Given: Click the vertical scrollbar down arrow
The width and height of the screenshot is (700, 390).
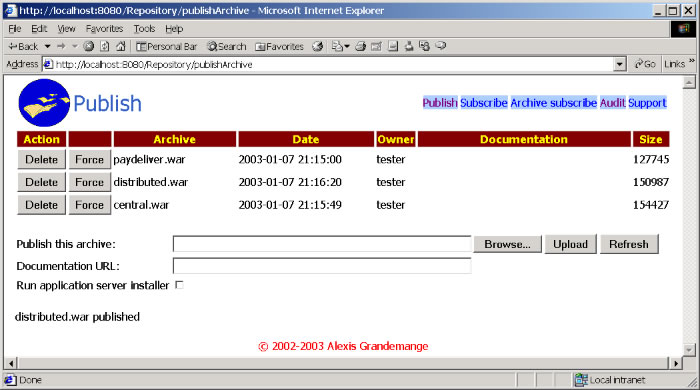Looking at the screenshot, I should (x=689, y=350).
